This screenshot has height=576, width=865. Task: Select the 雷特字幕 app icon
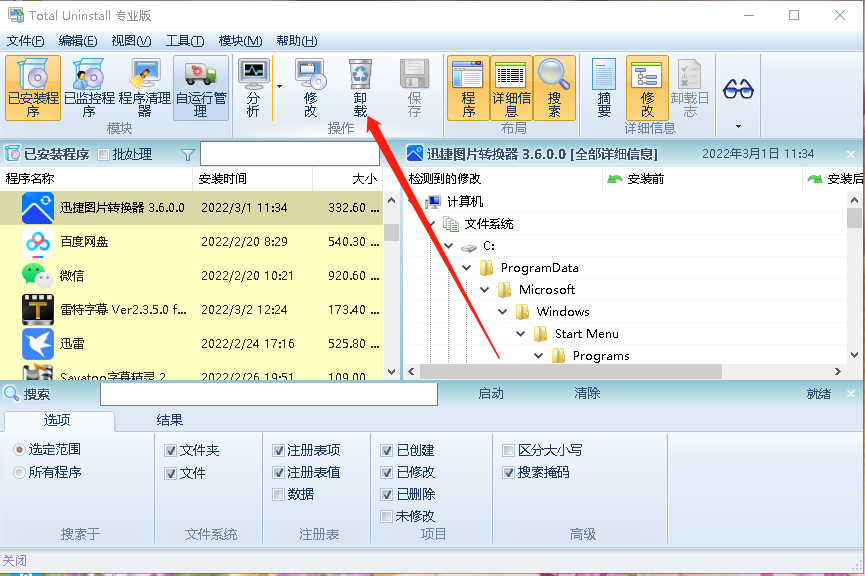pos(38,310)
